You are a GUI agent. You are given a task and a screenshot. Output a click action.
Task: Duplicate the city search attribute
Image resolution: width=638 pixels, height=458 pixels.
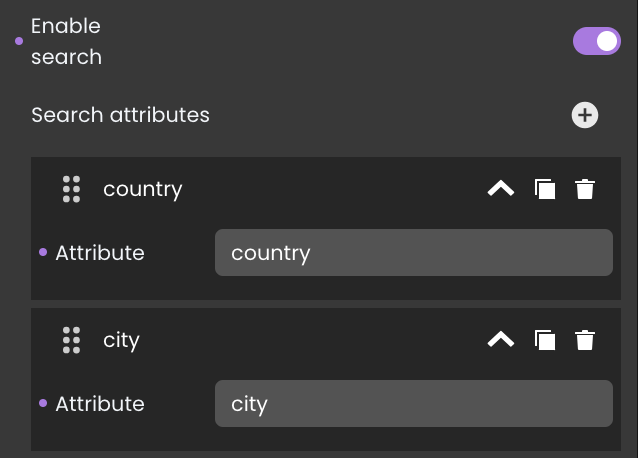pos(545,340)
